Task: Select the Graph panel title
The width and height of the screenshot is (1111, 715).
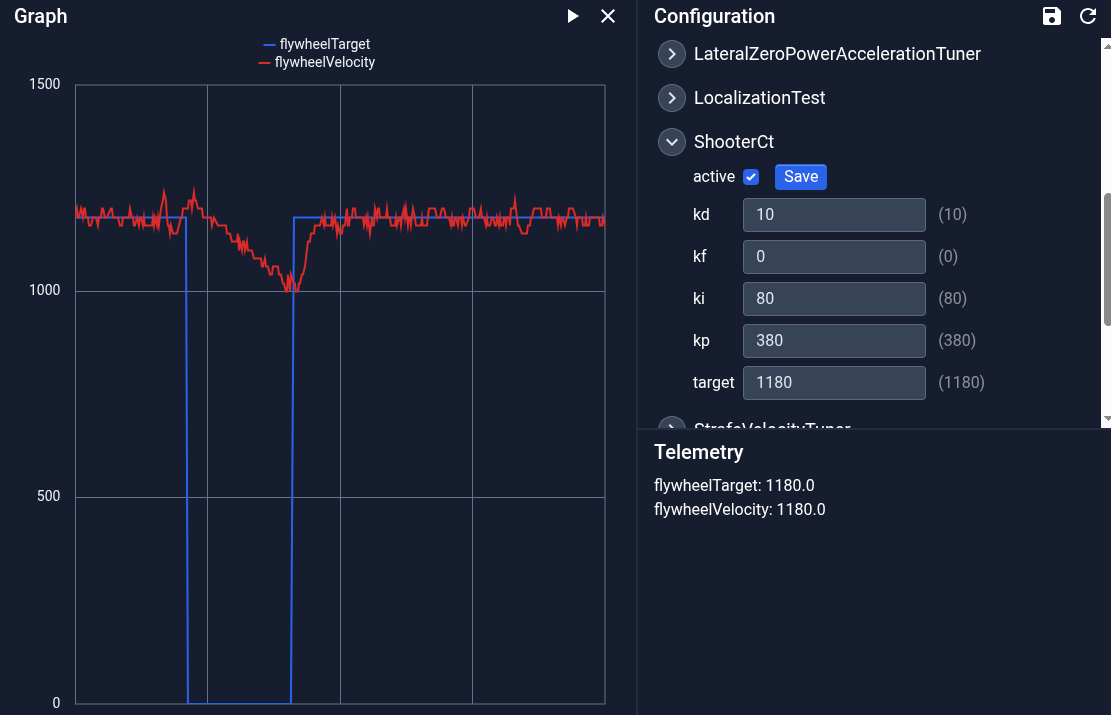Action: (40, 16)
